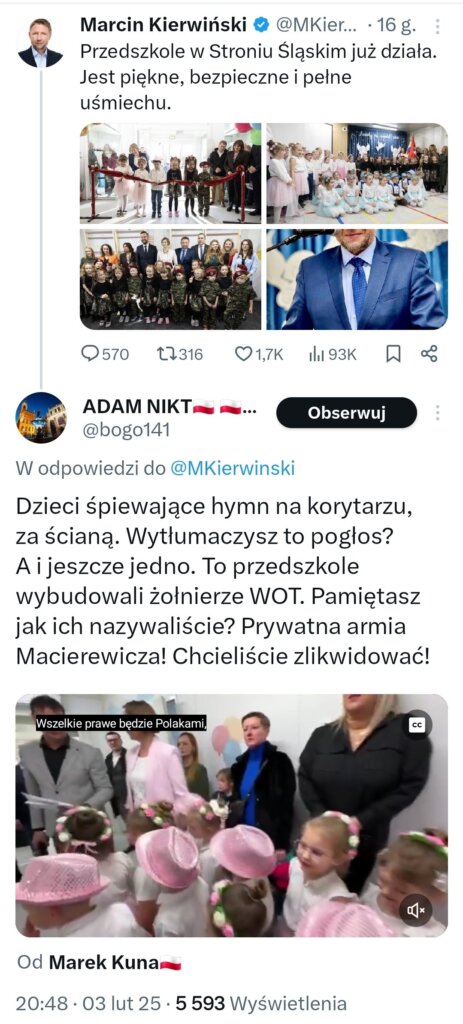
Task: Open more options menu for ADAM NIKT's reply
Action: (437, 413)
